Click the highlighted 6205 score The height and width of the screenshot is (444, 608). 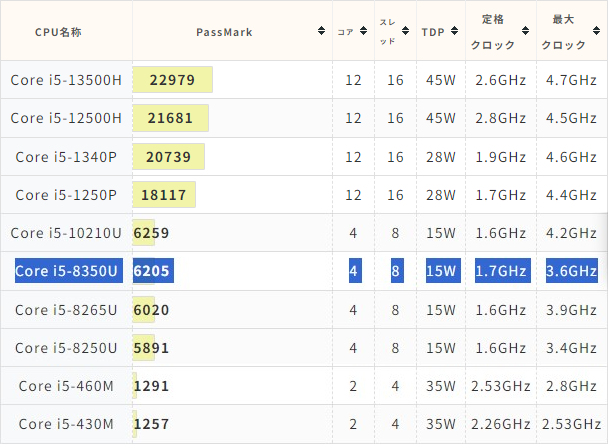pyautogui.click(x=153, y=271)
